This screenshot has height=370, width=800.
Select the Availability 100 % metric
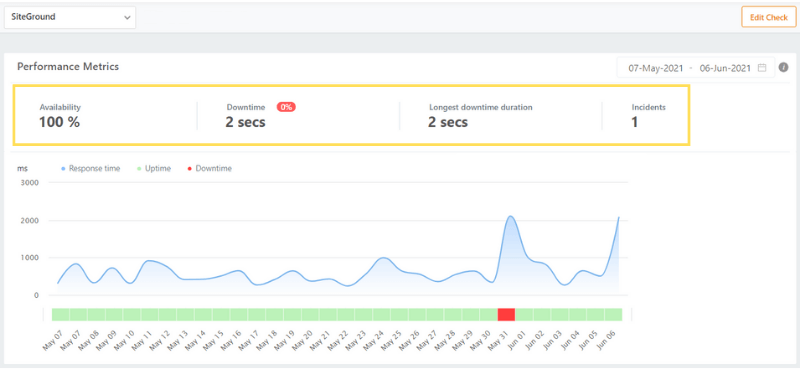[60, 116]
